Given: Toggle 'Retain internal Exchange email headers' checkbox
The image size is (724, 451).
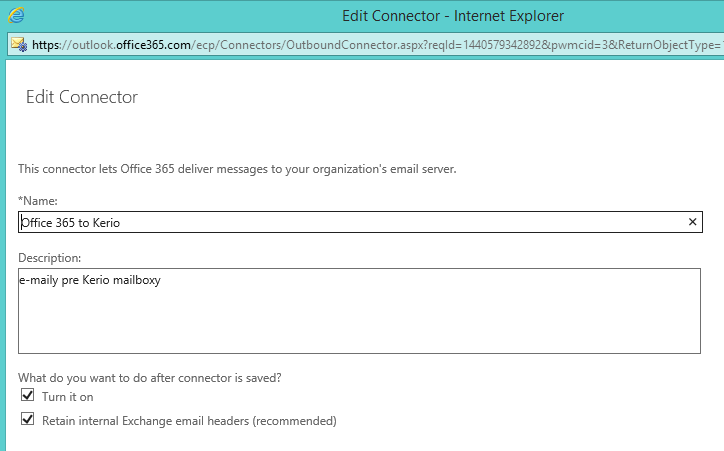Looking at the screenshot, I should 27,420.
